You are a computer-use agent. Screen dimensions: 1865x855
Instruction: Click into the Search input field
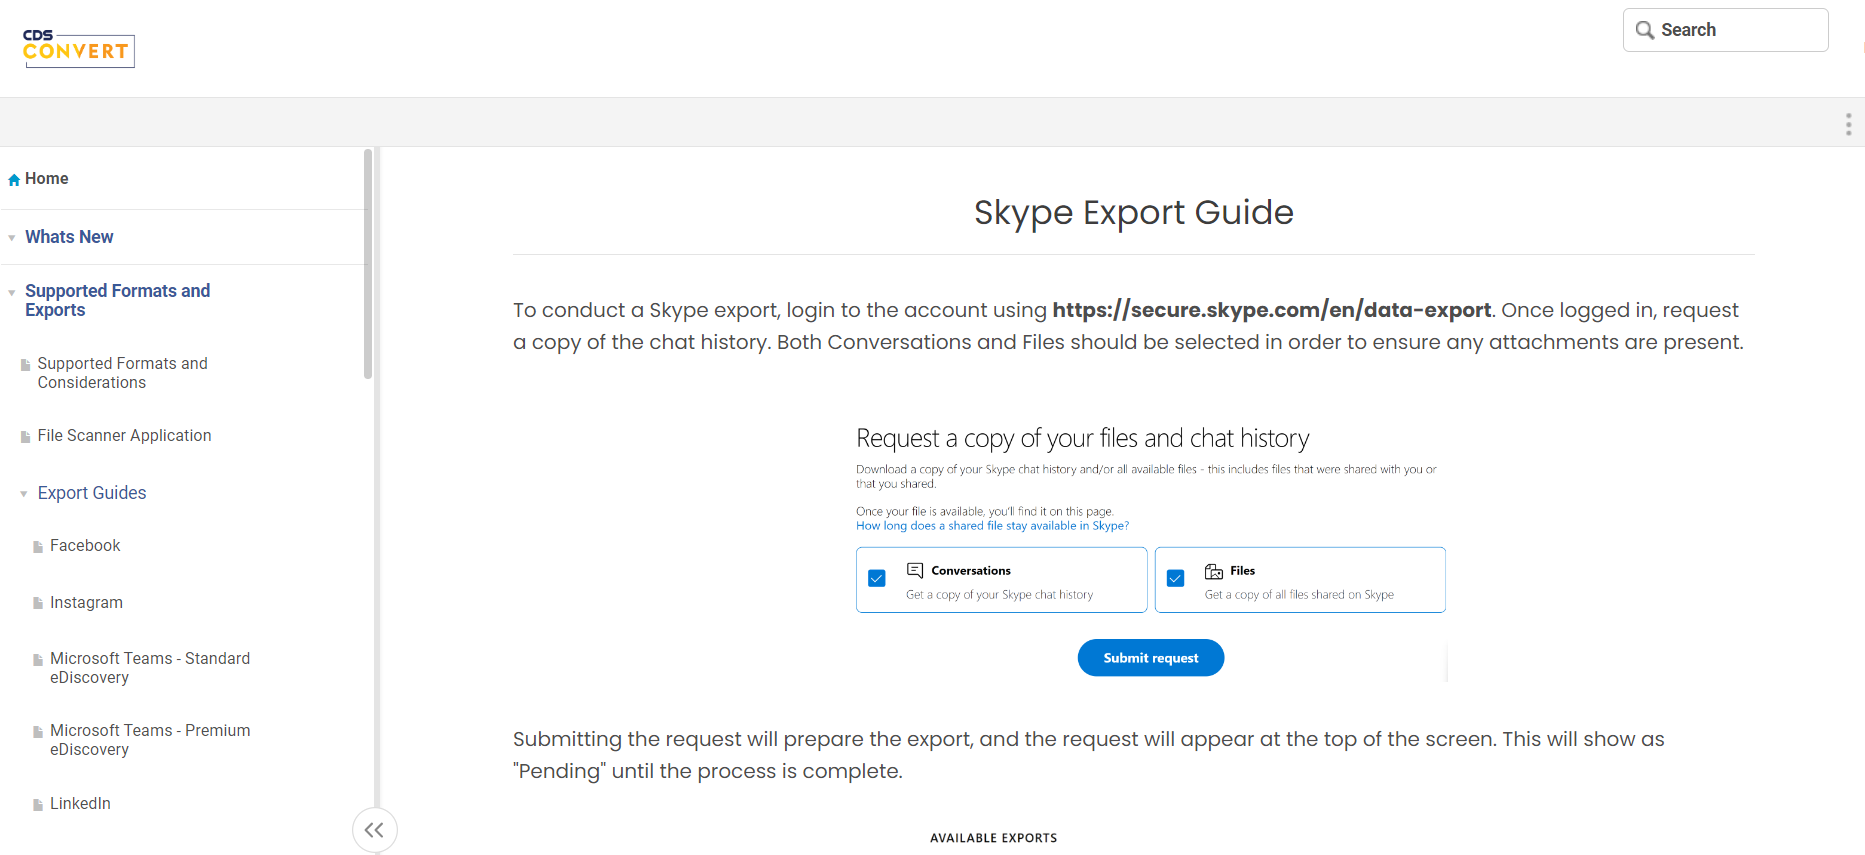coord(1726,30)
